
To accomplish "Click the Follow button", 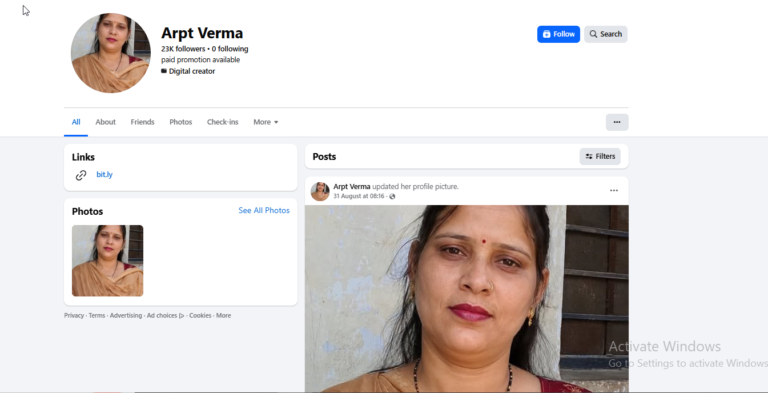I will point(558,34).
